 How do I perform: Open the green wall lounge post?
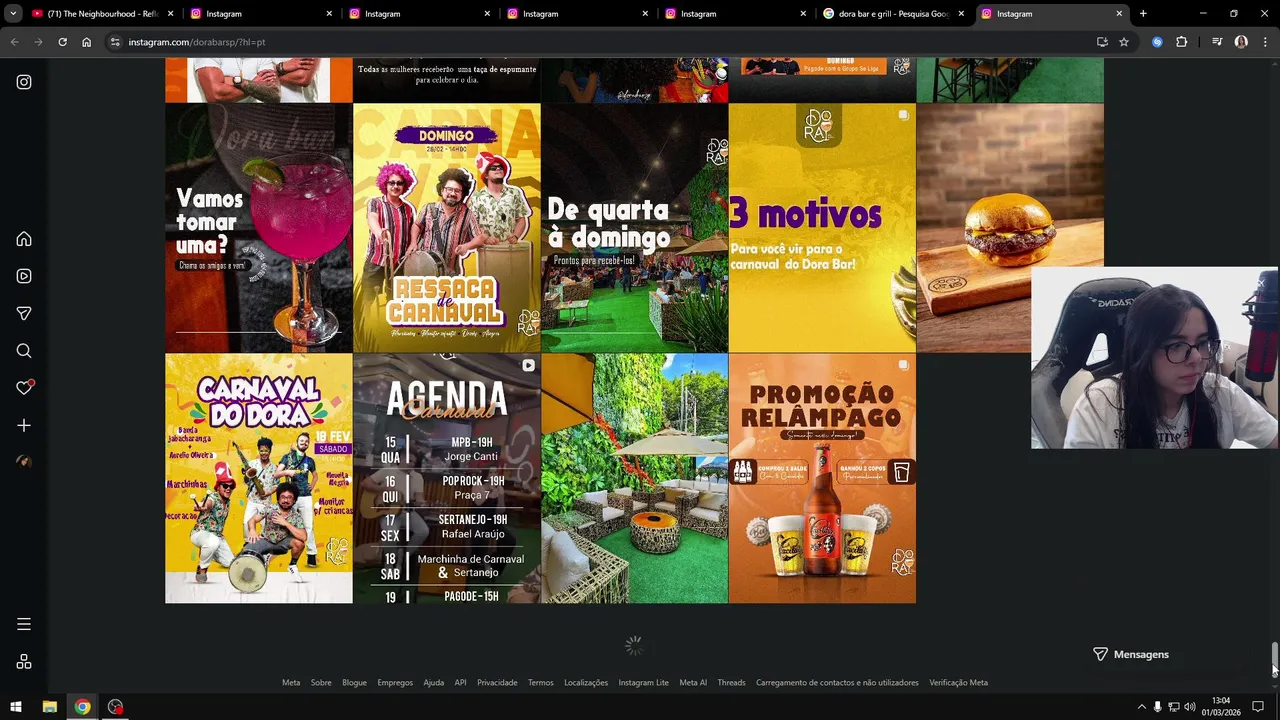pyautogui.click(x=634, y=478)
